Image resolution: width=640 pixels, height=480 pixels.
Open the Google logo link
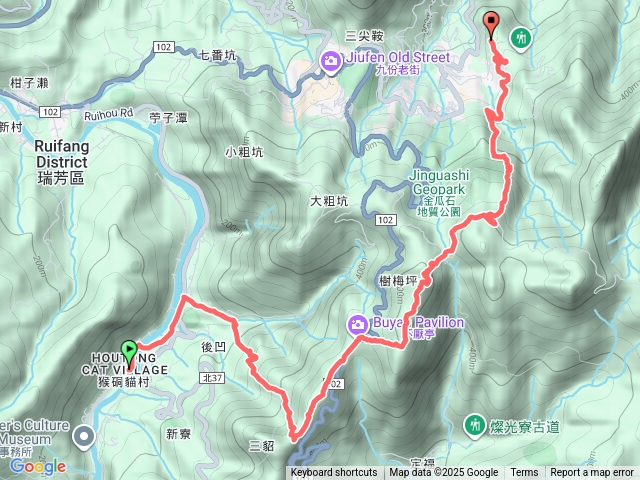(38, 467)
